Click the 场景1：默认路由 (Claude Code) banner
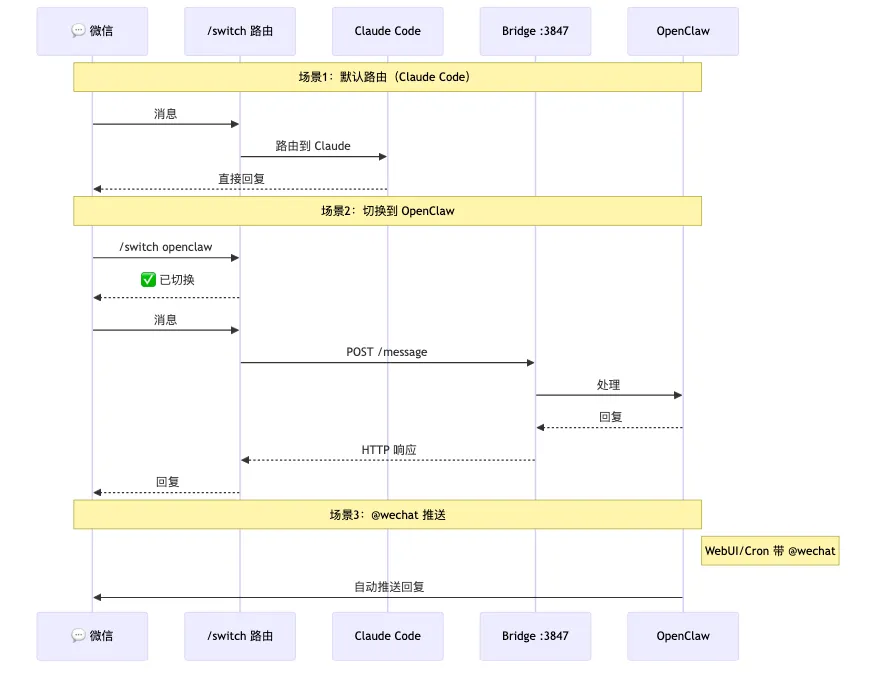The image size is (884, 675). tap(387, 77)
